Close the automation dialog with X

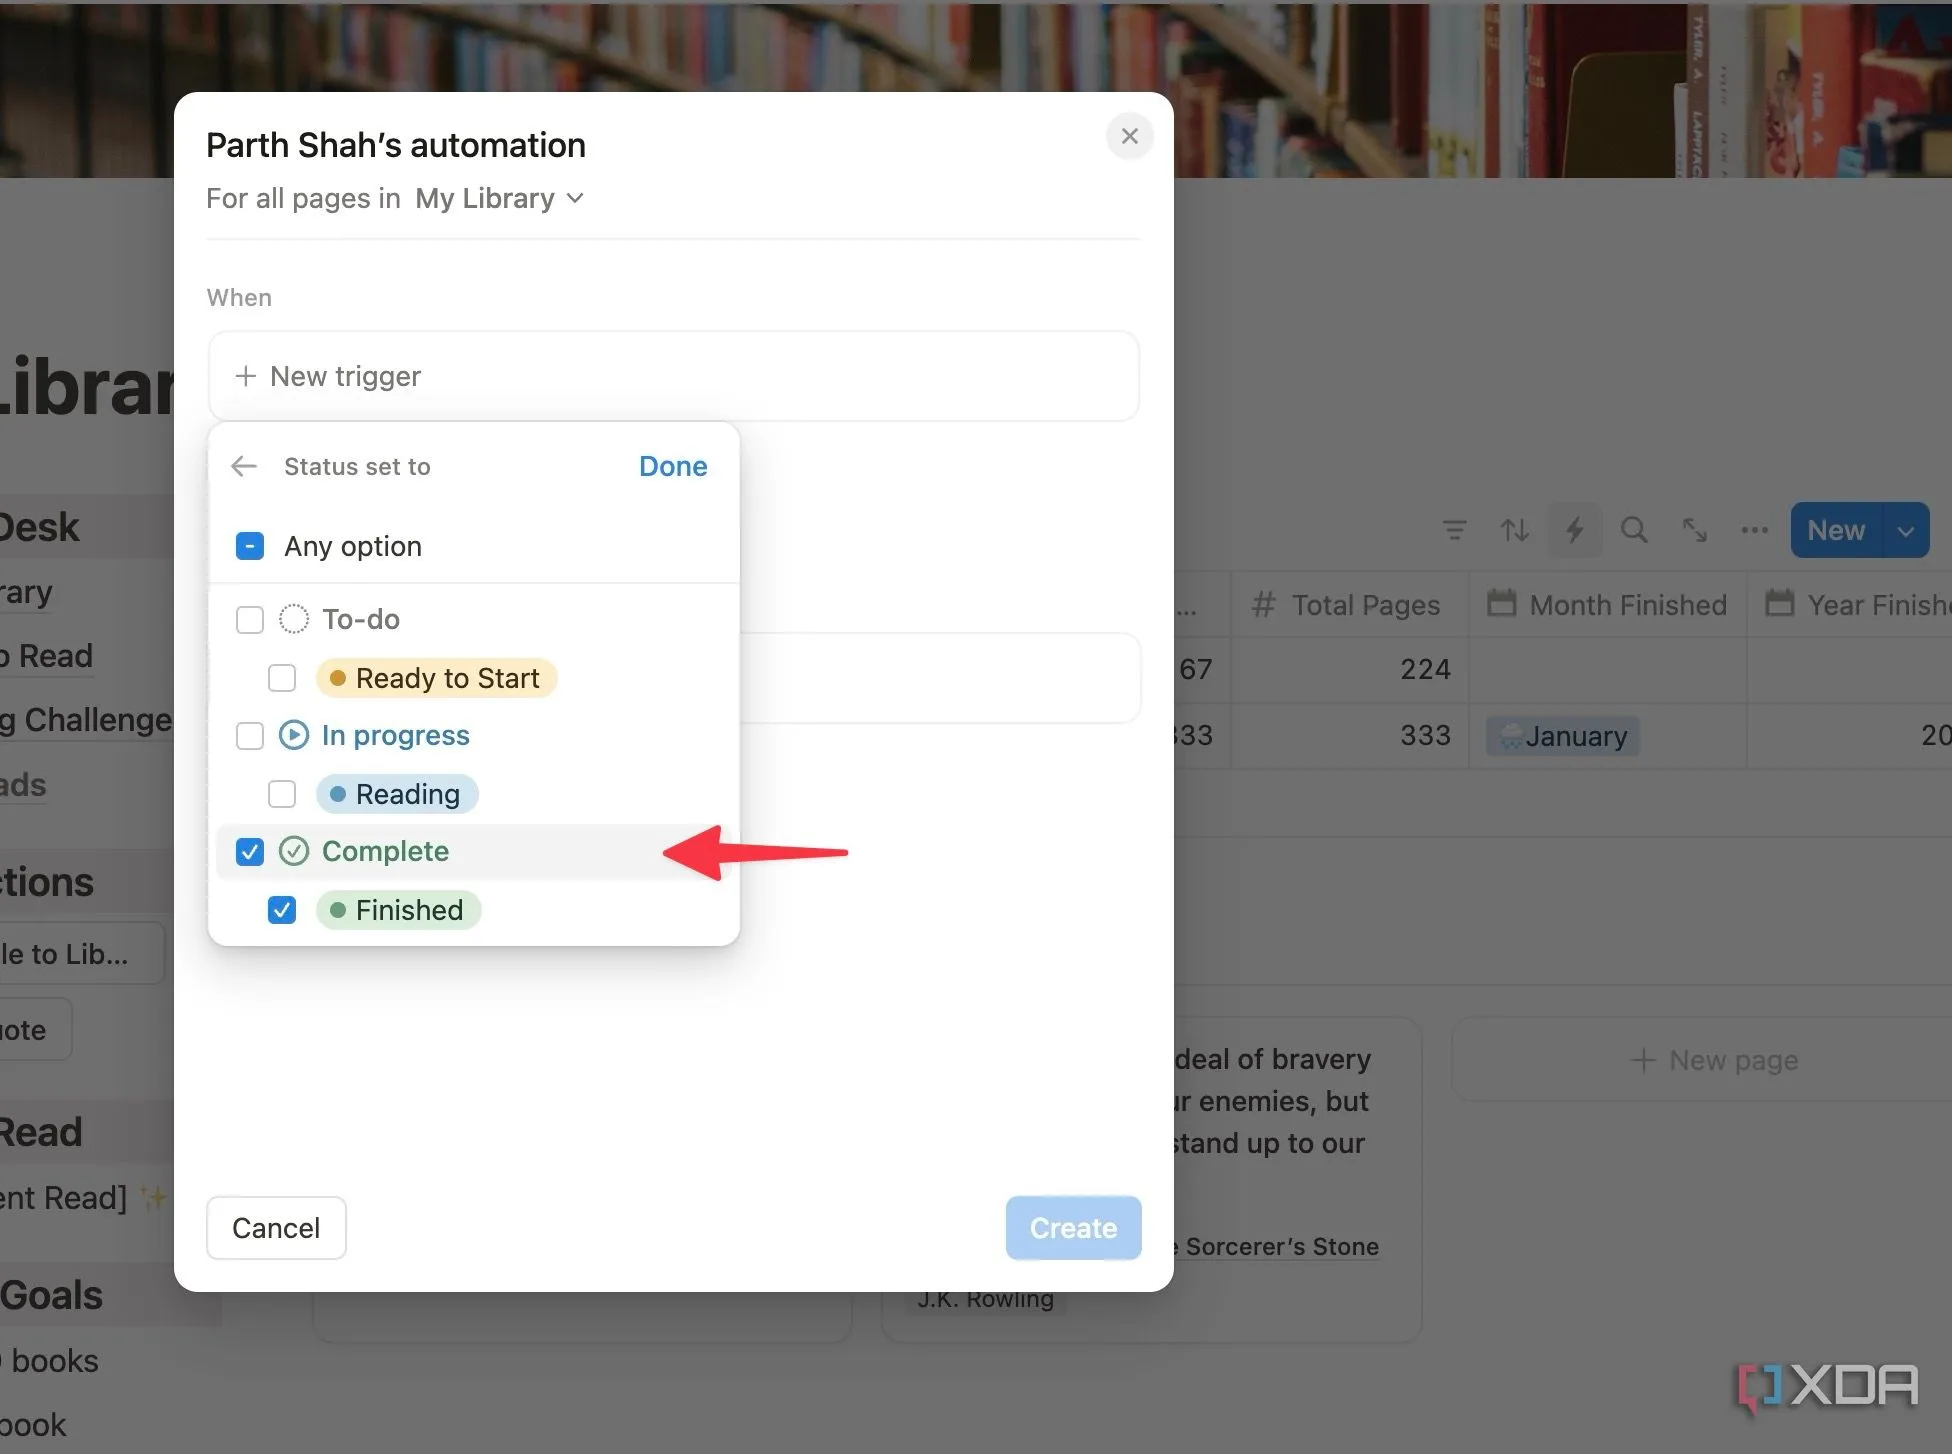pos(1129,136)
